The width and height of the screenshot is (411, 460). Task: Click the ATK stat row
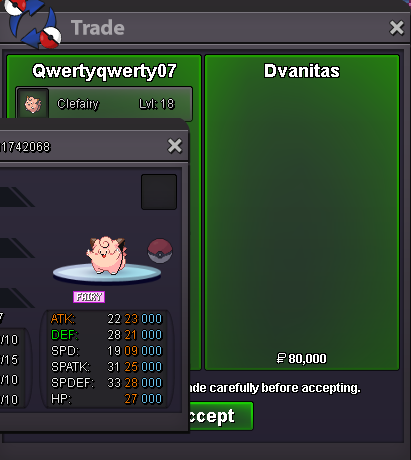click(x=106, y=319)
